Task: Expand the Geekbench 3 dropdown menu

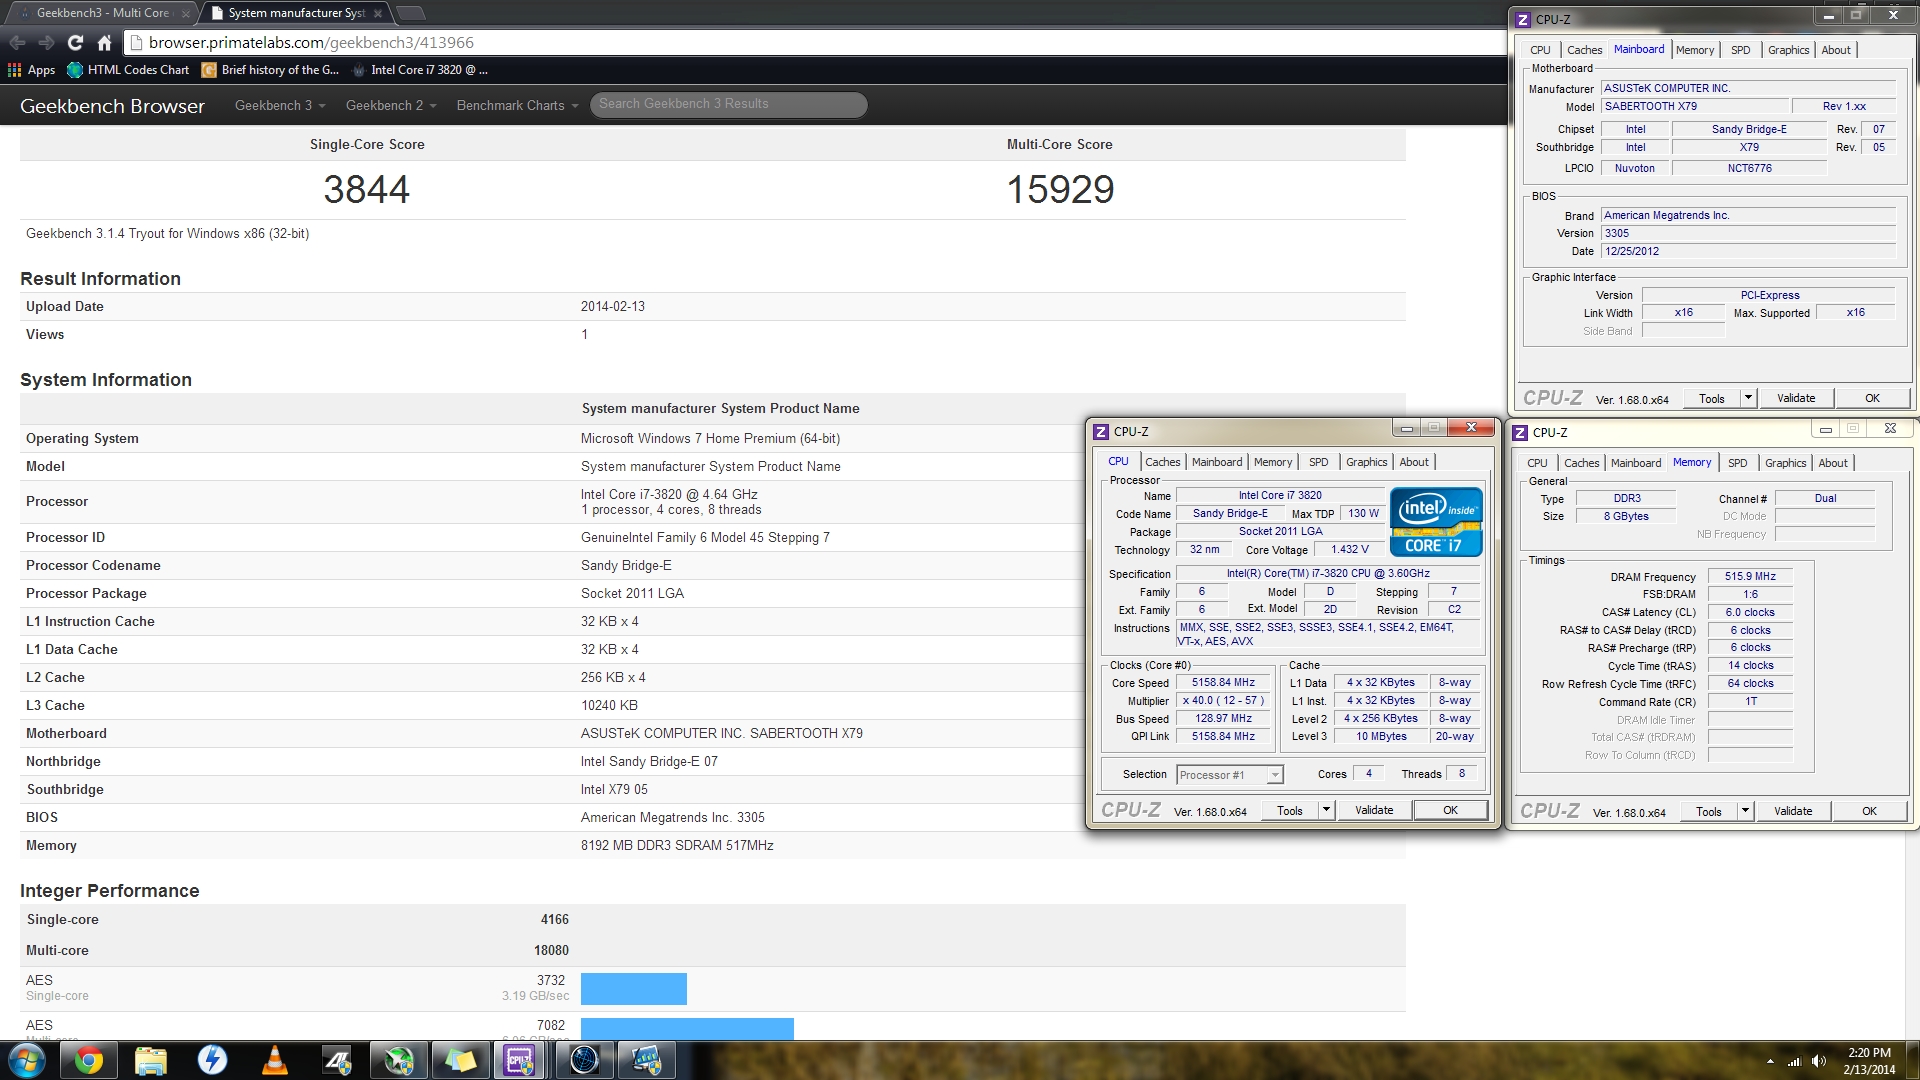Action: tap(280, 105)
